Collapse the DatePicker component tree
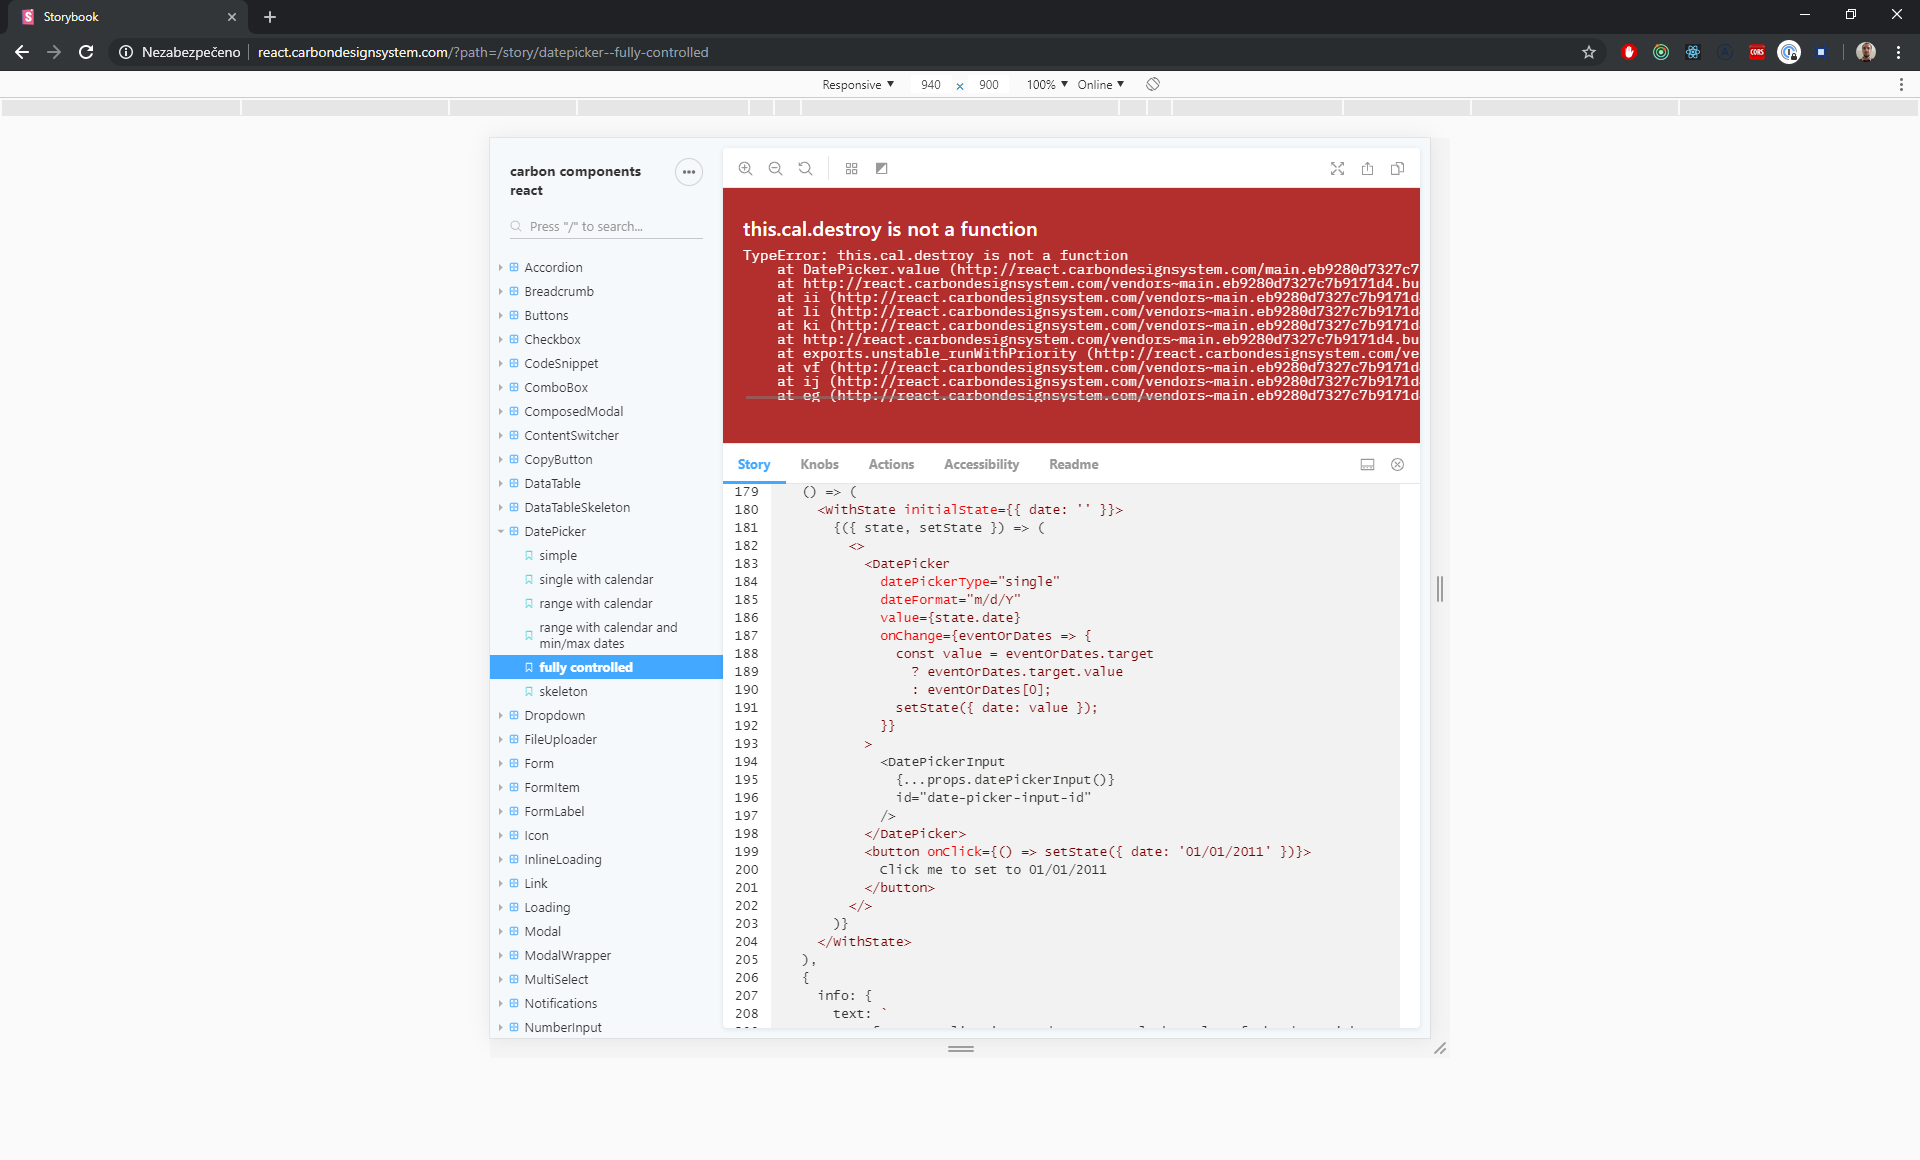This screenshot has height=1160, width=1920. click(503, 531)
